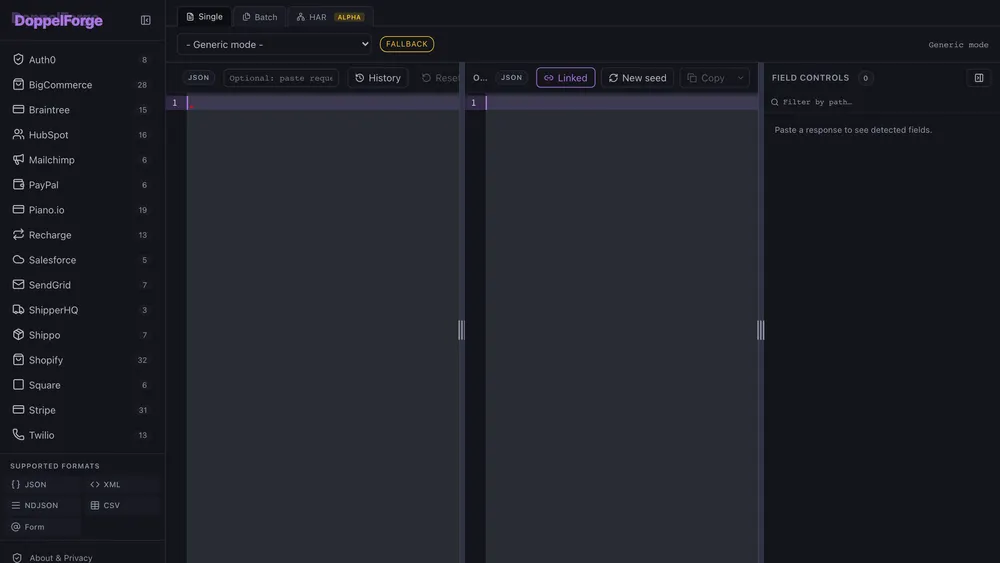Click 'Paste a response to see detected fields.'
Screen dimensions: 1000x563
[x=853, y=130]
